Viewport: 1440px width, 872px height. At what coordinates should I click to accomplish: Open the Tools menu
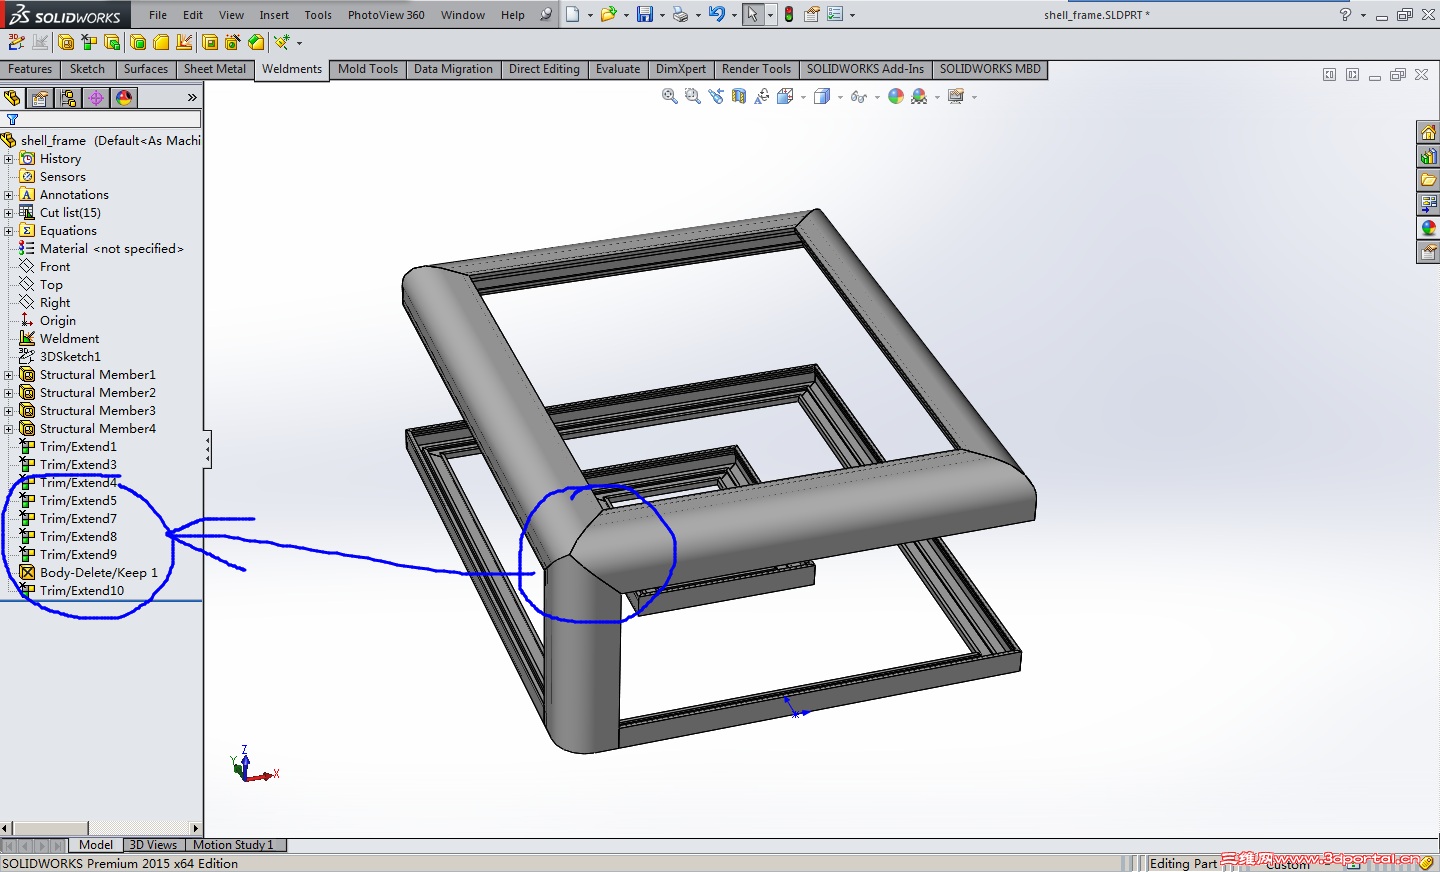318,15
